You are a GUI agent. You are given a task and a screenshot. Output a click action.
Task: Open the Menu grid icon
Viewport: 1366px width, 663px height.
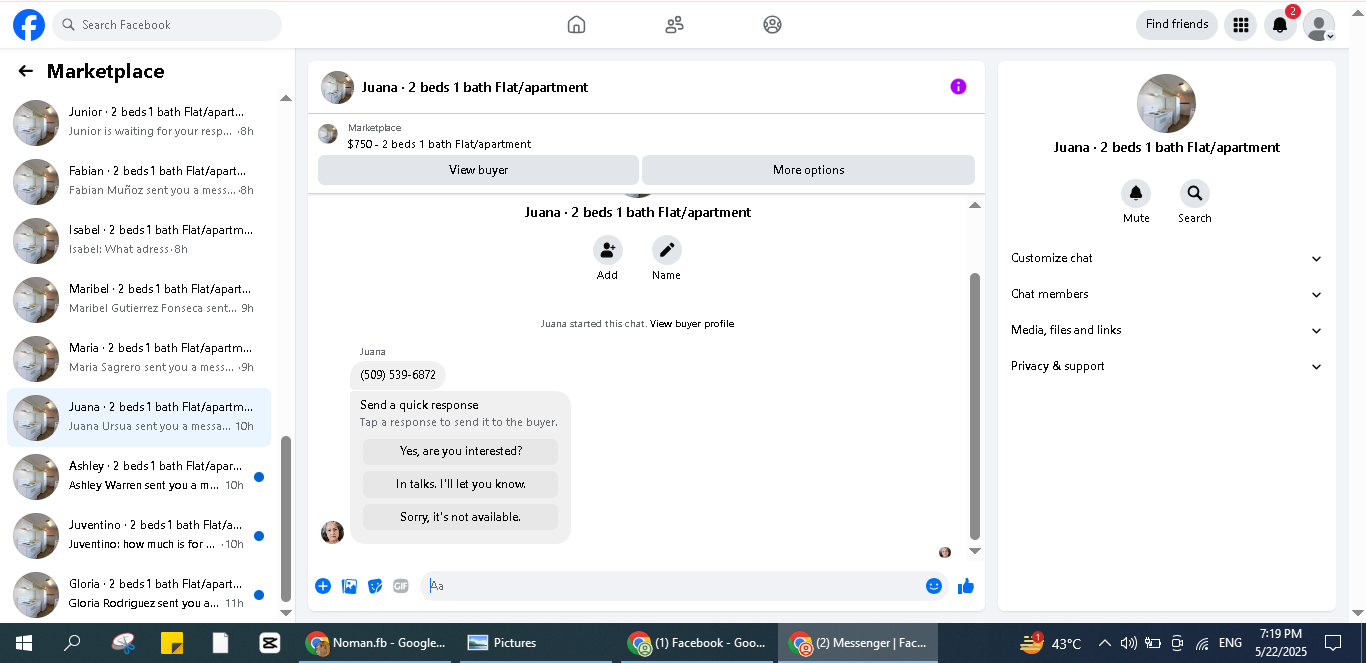1240,25
